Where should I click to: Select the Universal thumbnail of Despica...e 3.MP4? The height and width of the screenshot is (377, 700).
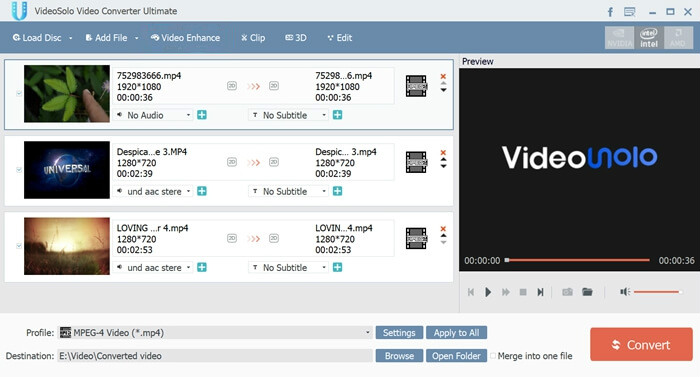(67, 170)
